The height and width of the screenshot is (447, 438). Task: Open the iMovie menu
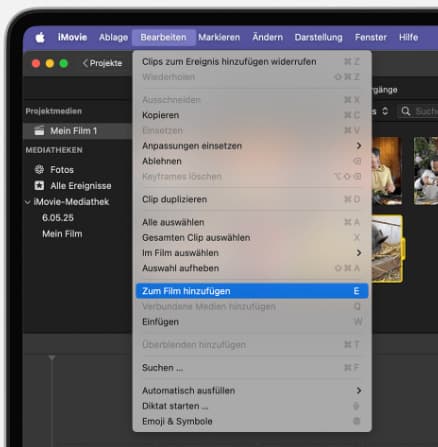click(x=72, y=37)
